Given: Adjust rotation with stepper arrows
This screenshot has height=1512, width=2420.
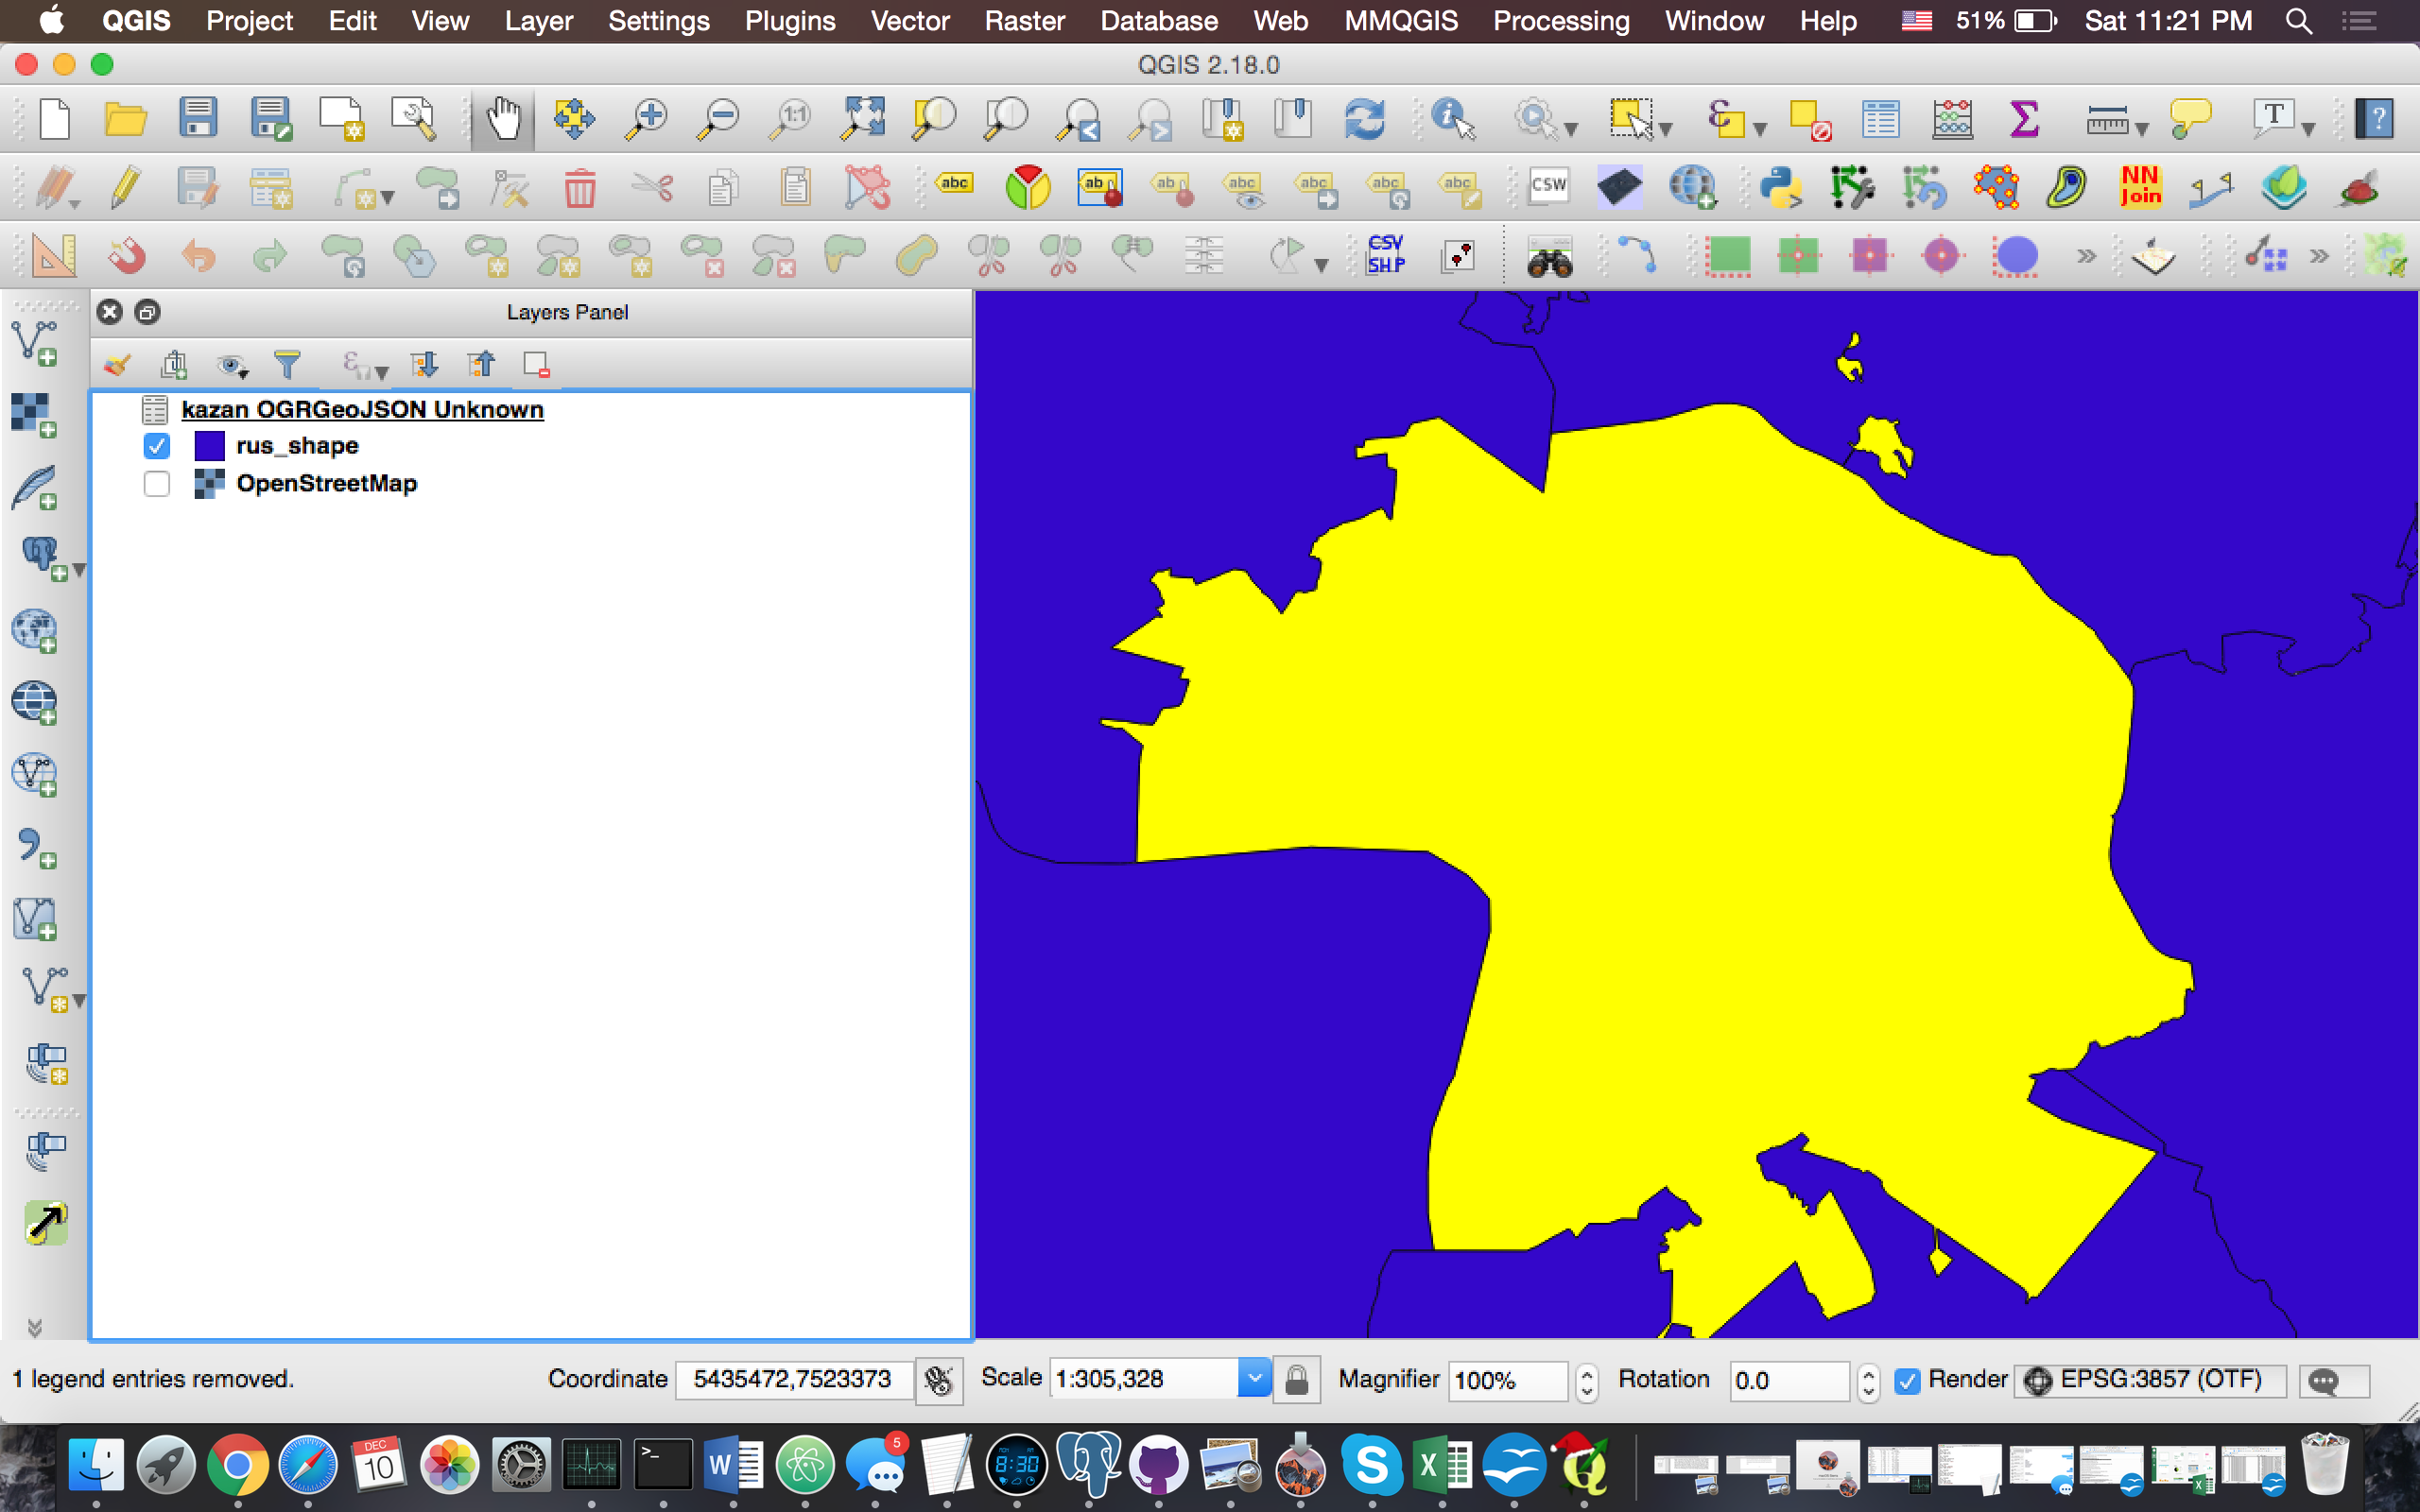Looking at the screenshot, I should coord(1868,1381).
